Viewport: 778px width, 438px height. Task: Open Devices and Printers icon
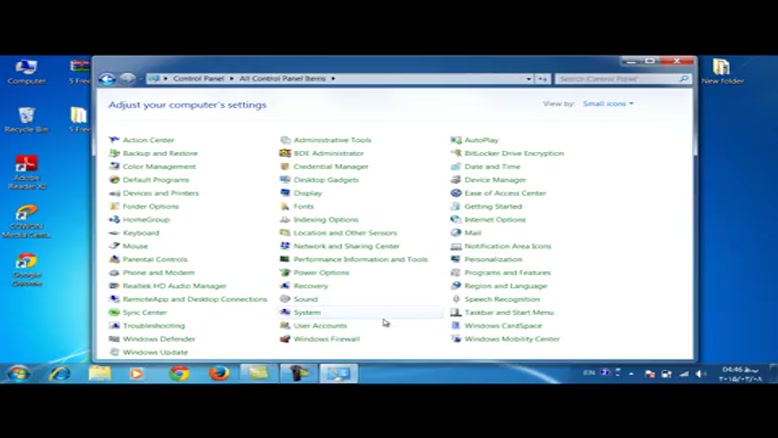pos(114,193)
